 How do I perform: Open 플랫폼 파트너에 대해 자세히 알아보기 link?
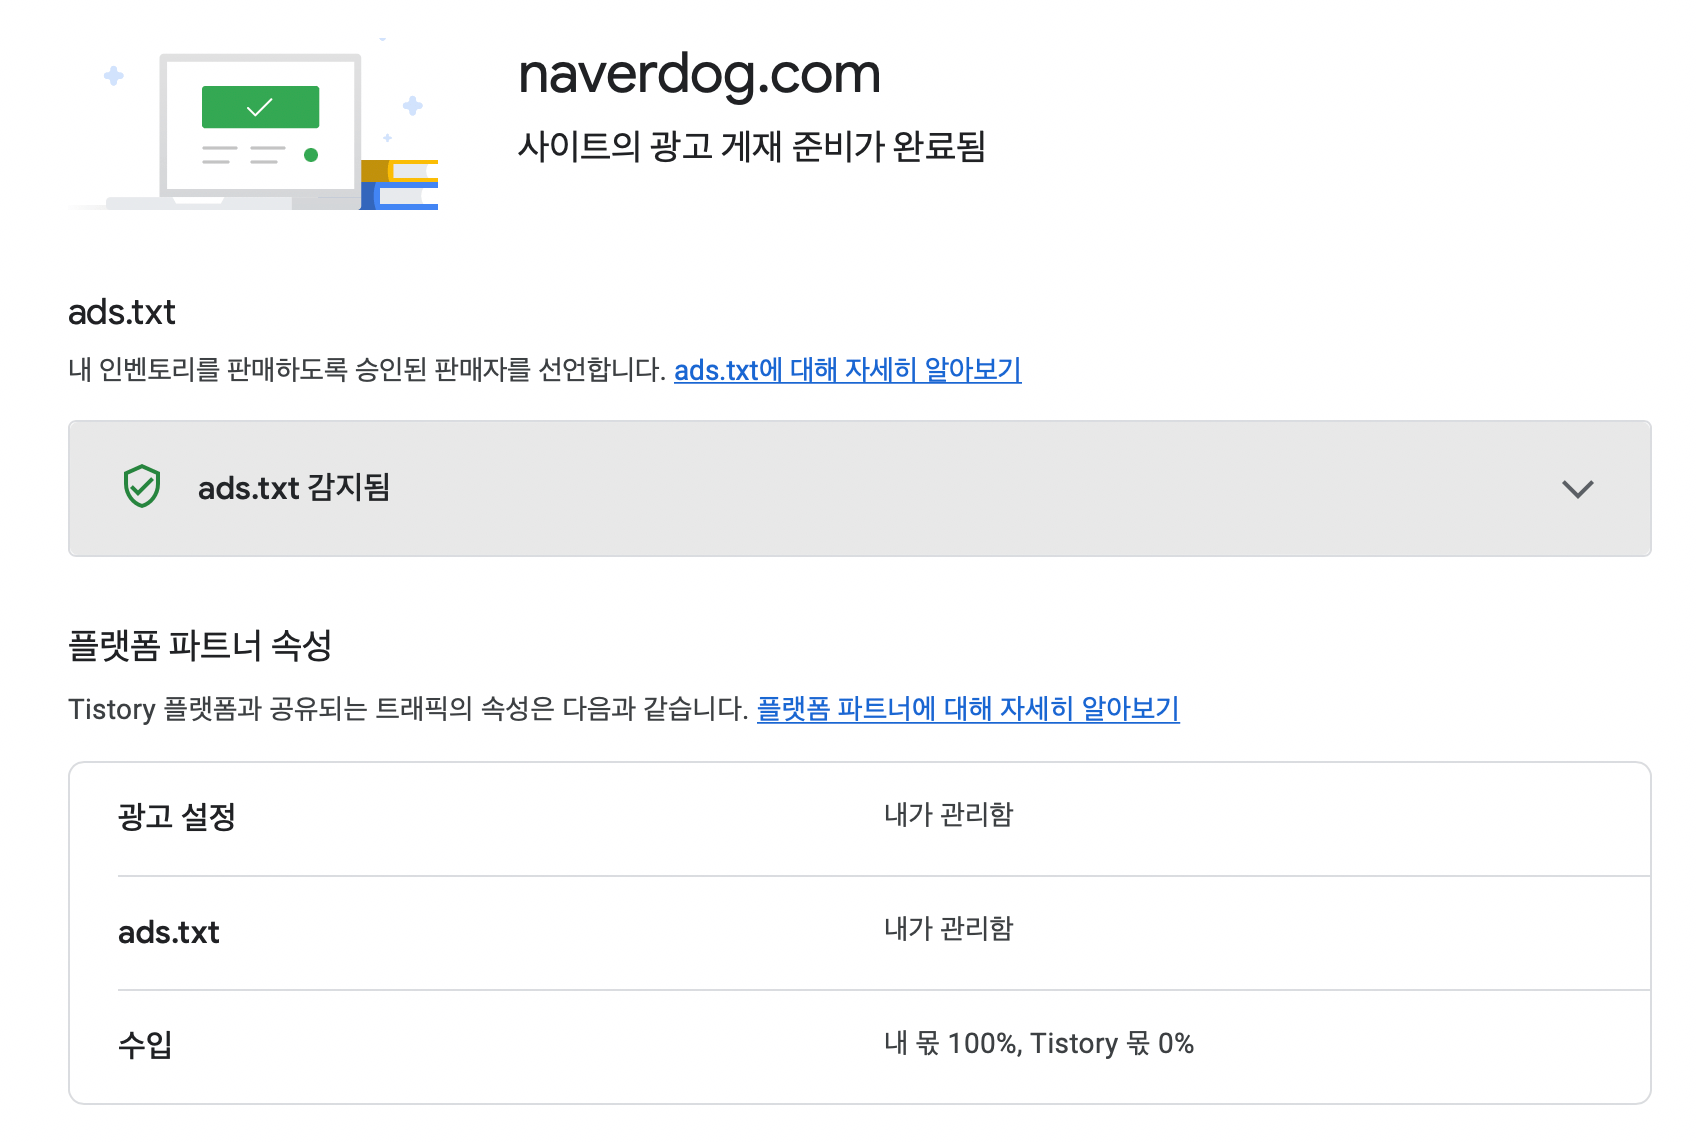tap(968, 709)
